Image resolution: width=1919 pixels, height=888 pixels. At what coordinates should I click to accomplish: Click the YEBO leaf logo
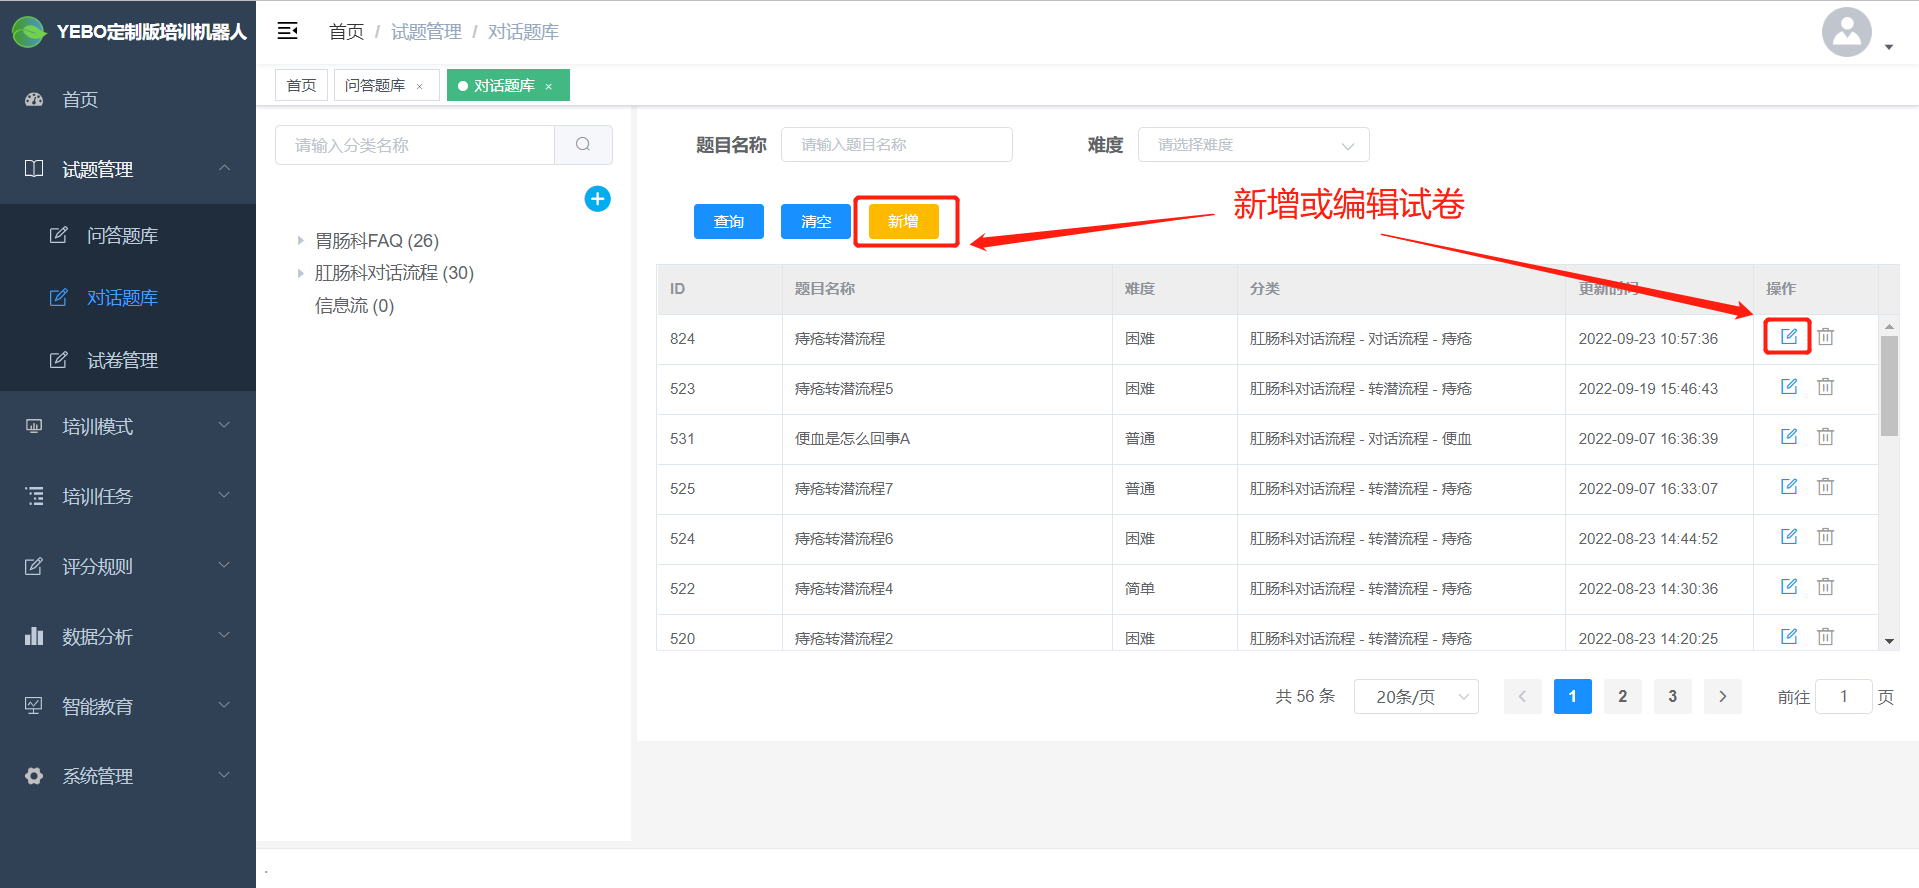click(29, 32)
